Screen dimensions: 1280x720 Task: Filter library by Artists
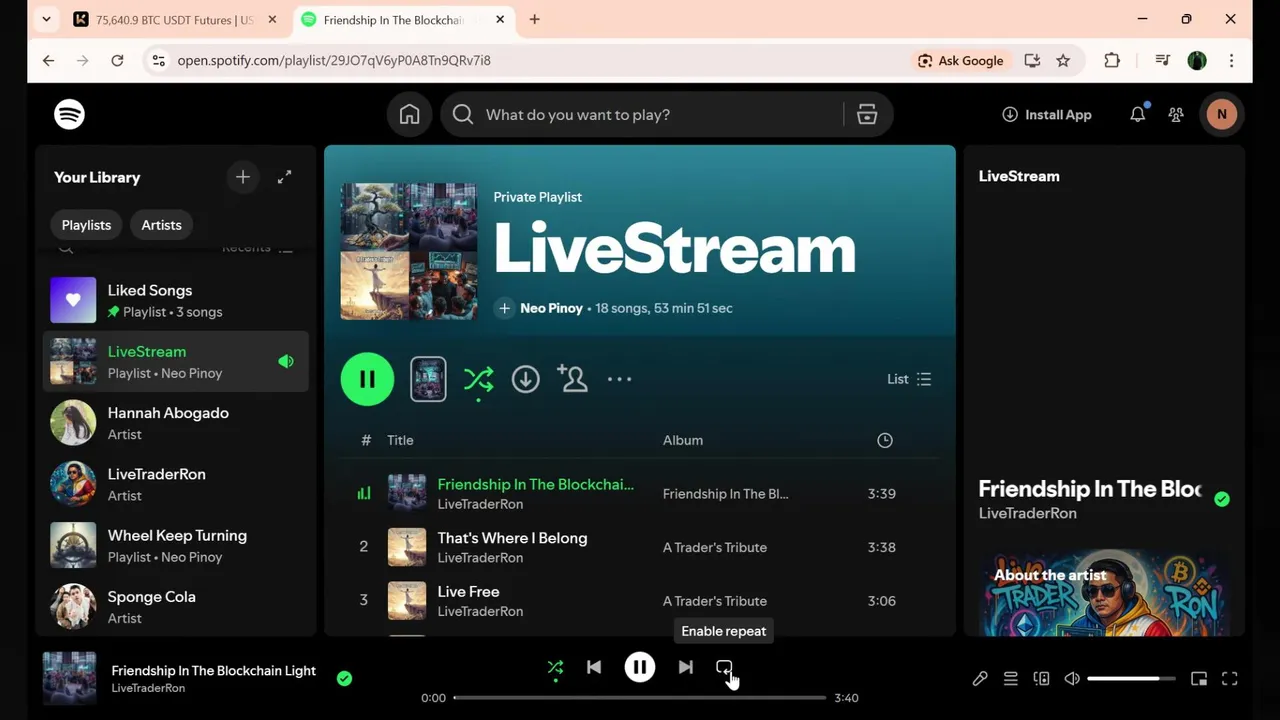[161, 225]
